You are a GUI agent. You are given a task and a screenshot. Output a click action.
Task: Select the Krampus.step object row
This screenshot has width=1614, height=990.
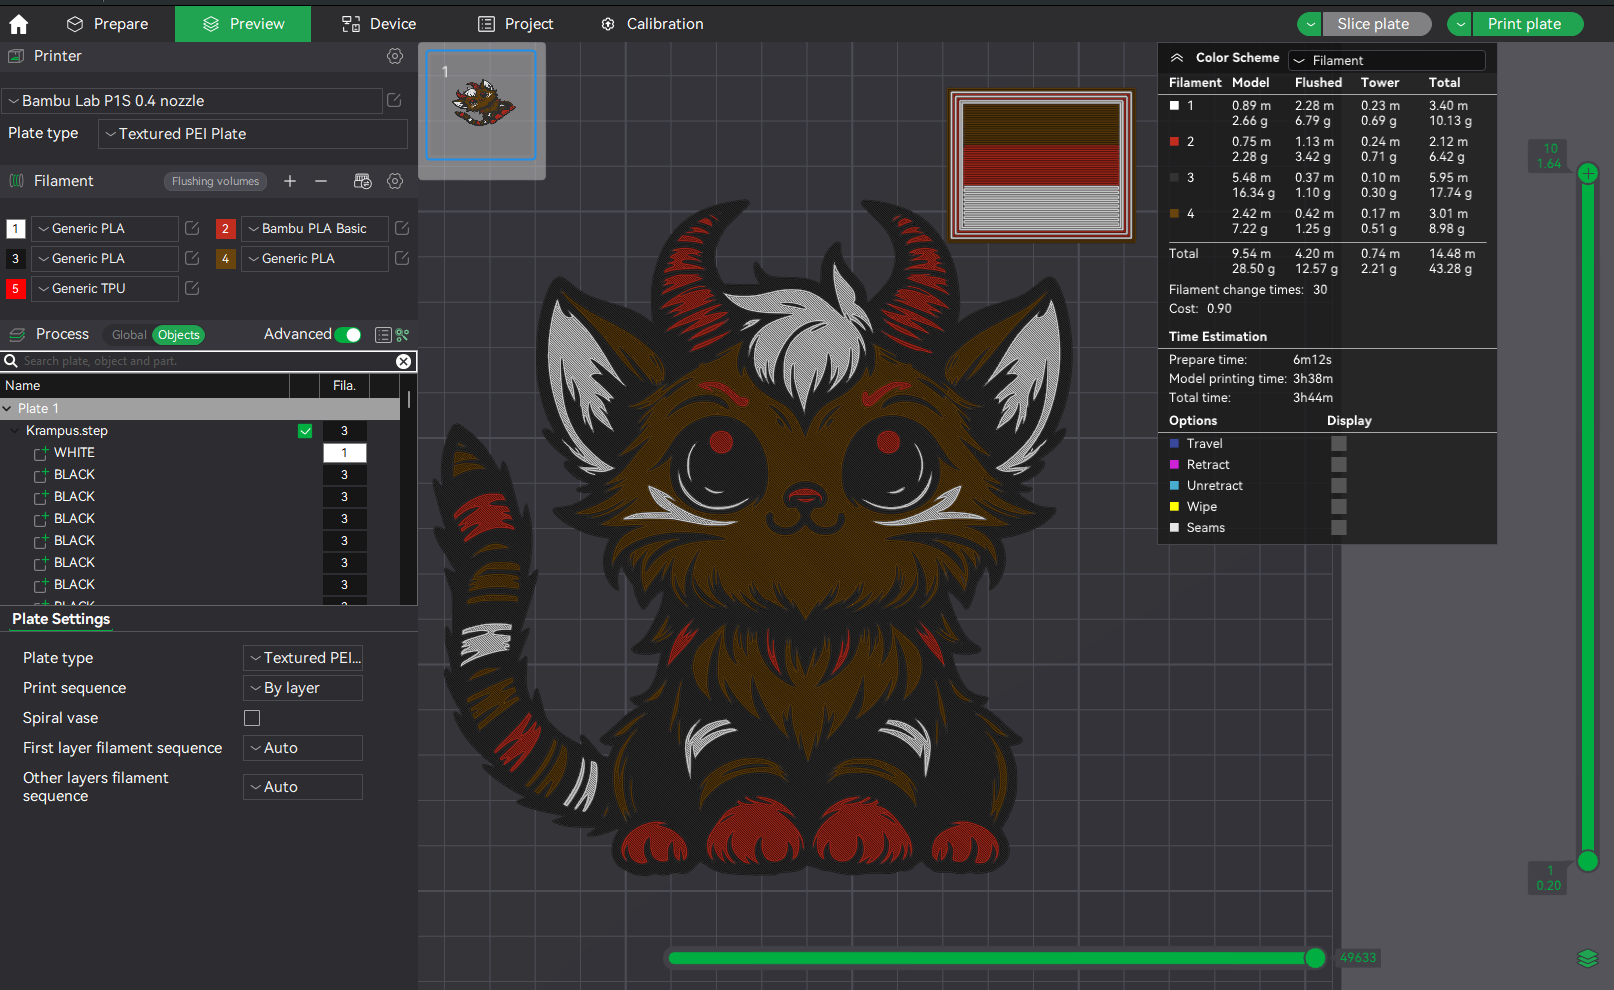click(x=200, y=431)
